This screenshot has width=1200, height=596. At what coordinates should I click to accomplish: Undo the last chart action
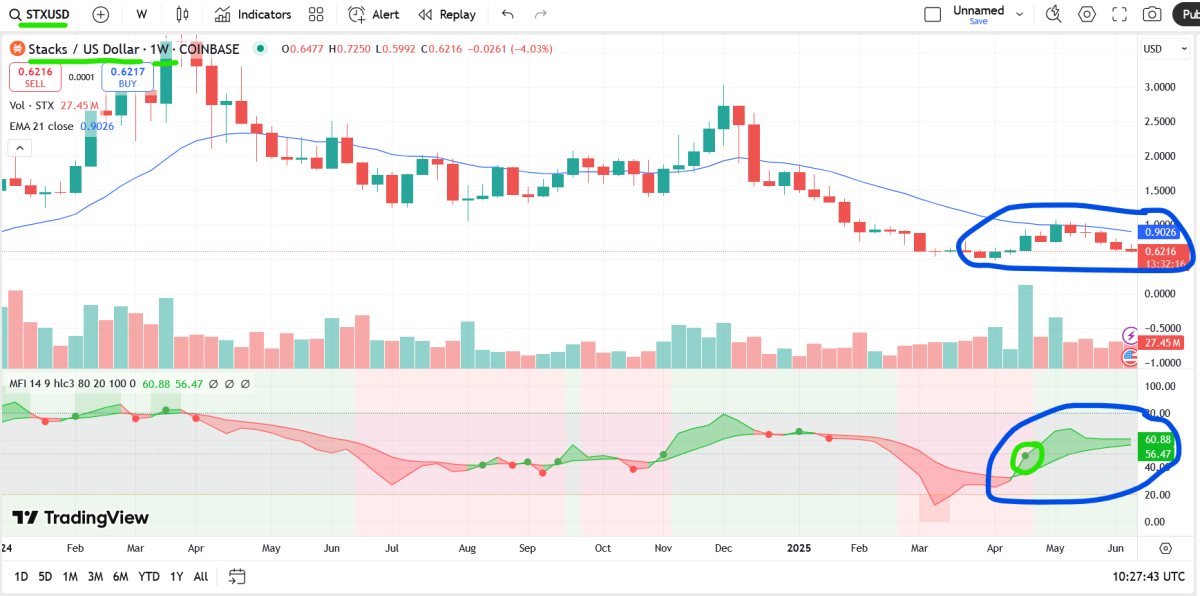point(508,14)
